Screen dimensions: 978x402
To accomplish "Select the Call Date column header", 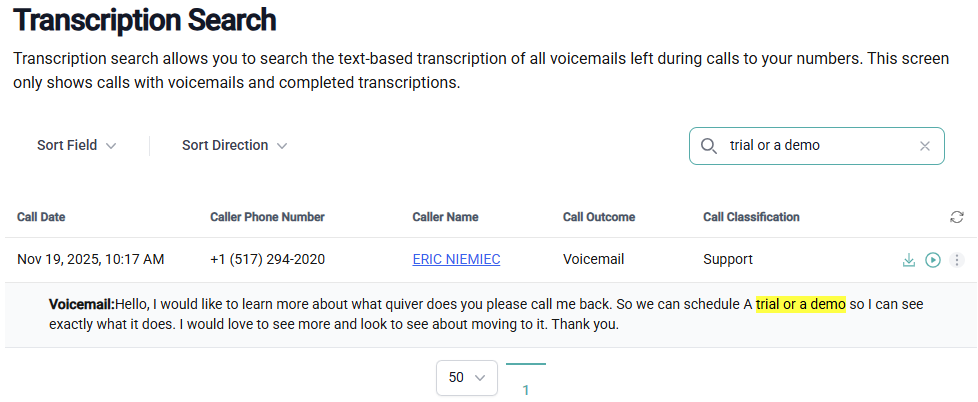I will (x=41, y=217).
